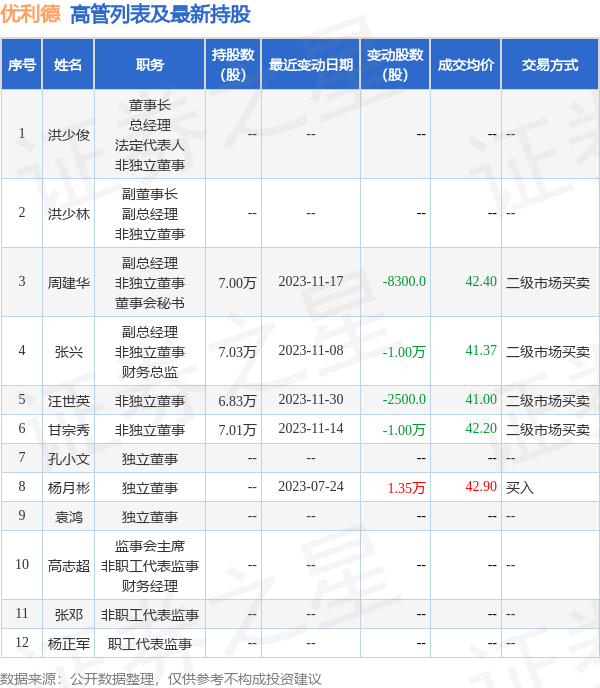Screen dimensions: 600x688
Task: Select the 持股数(股) column header
Action: (233, 64)
